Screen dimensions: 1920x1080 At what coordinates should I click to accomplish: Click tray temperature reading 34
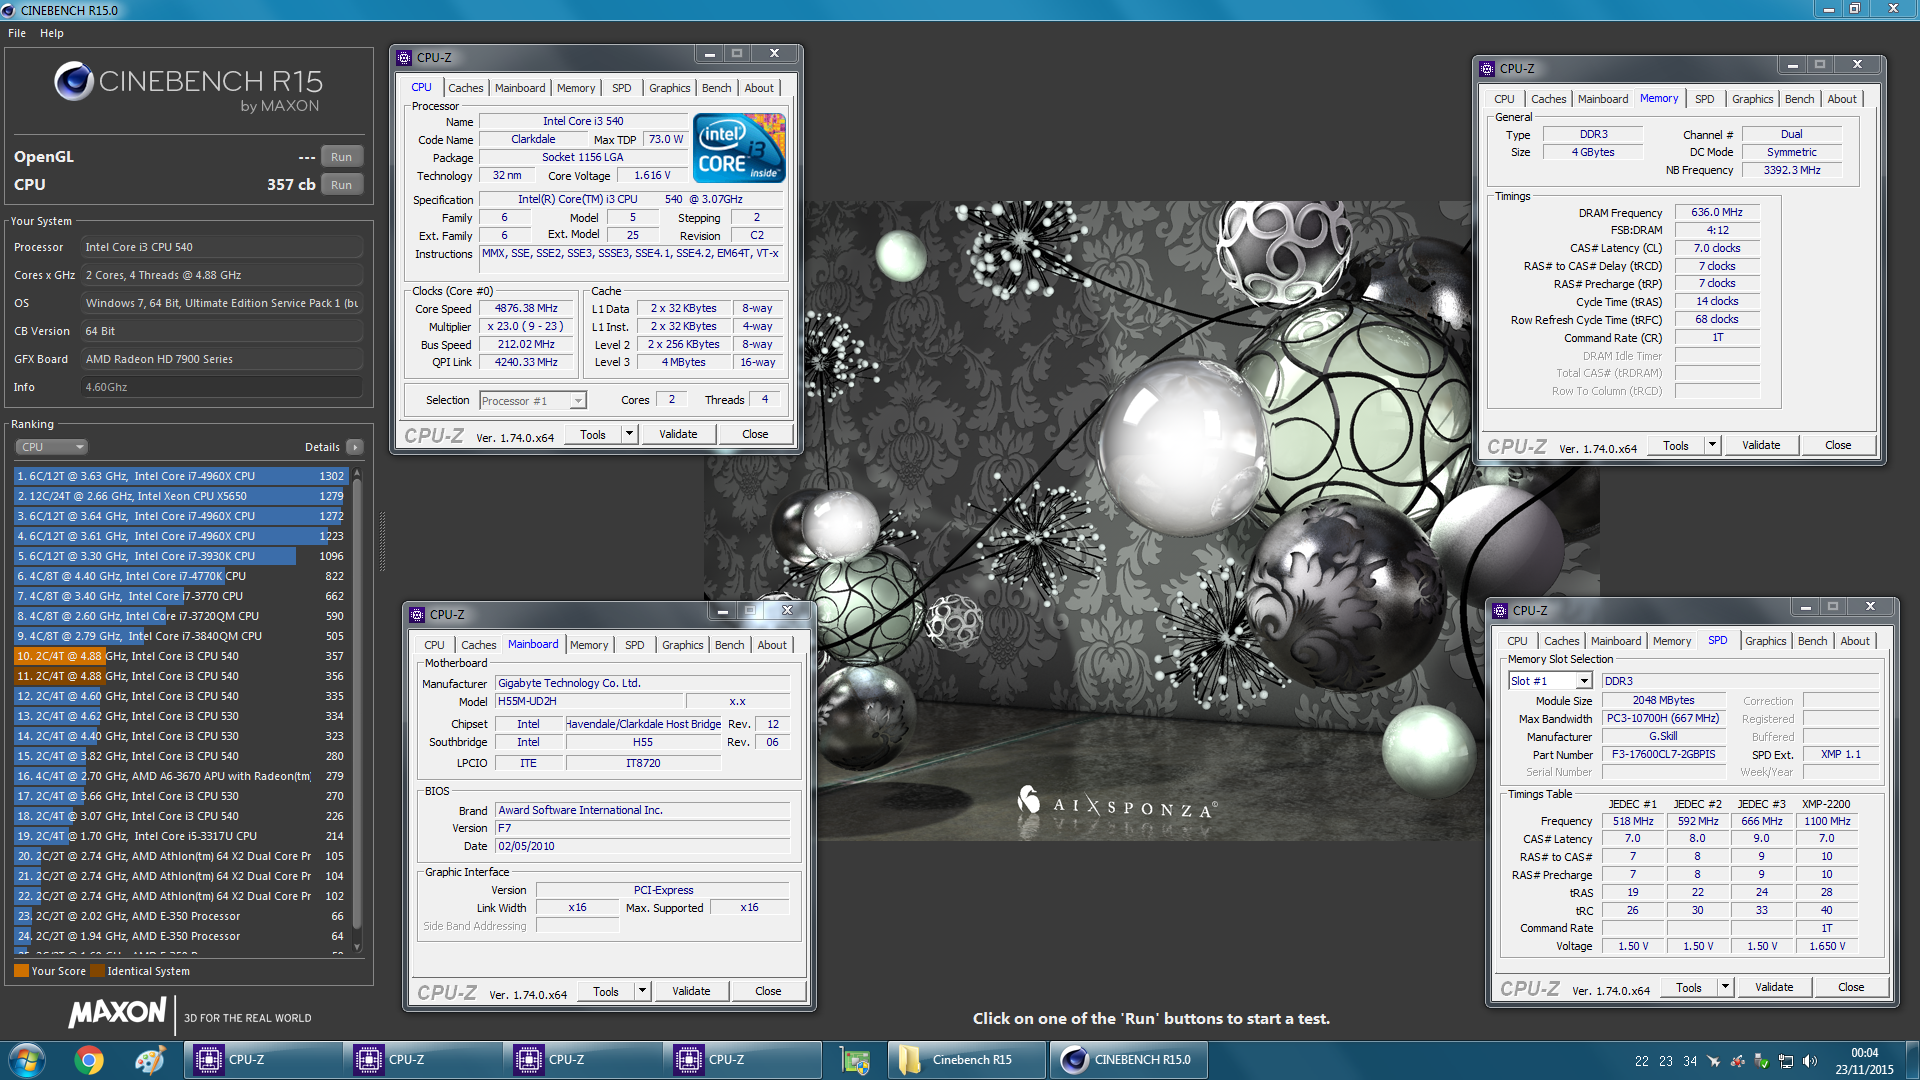point(1690,1061)
